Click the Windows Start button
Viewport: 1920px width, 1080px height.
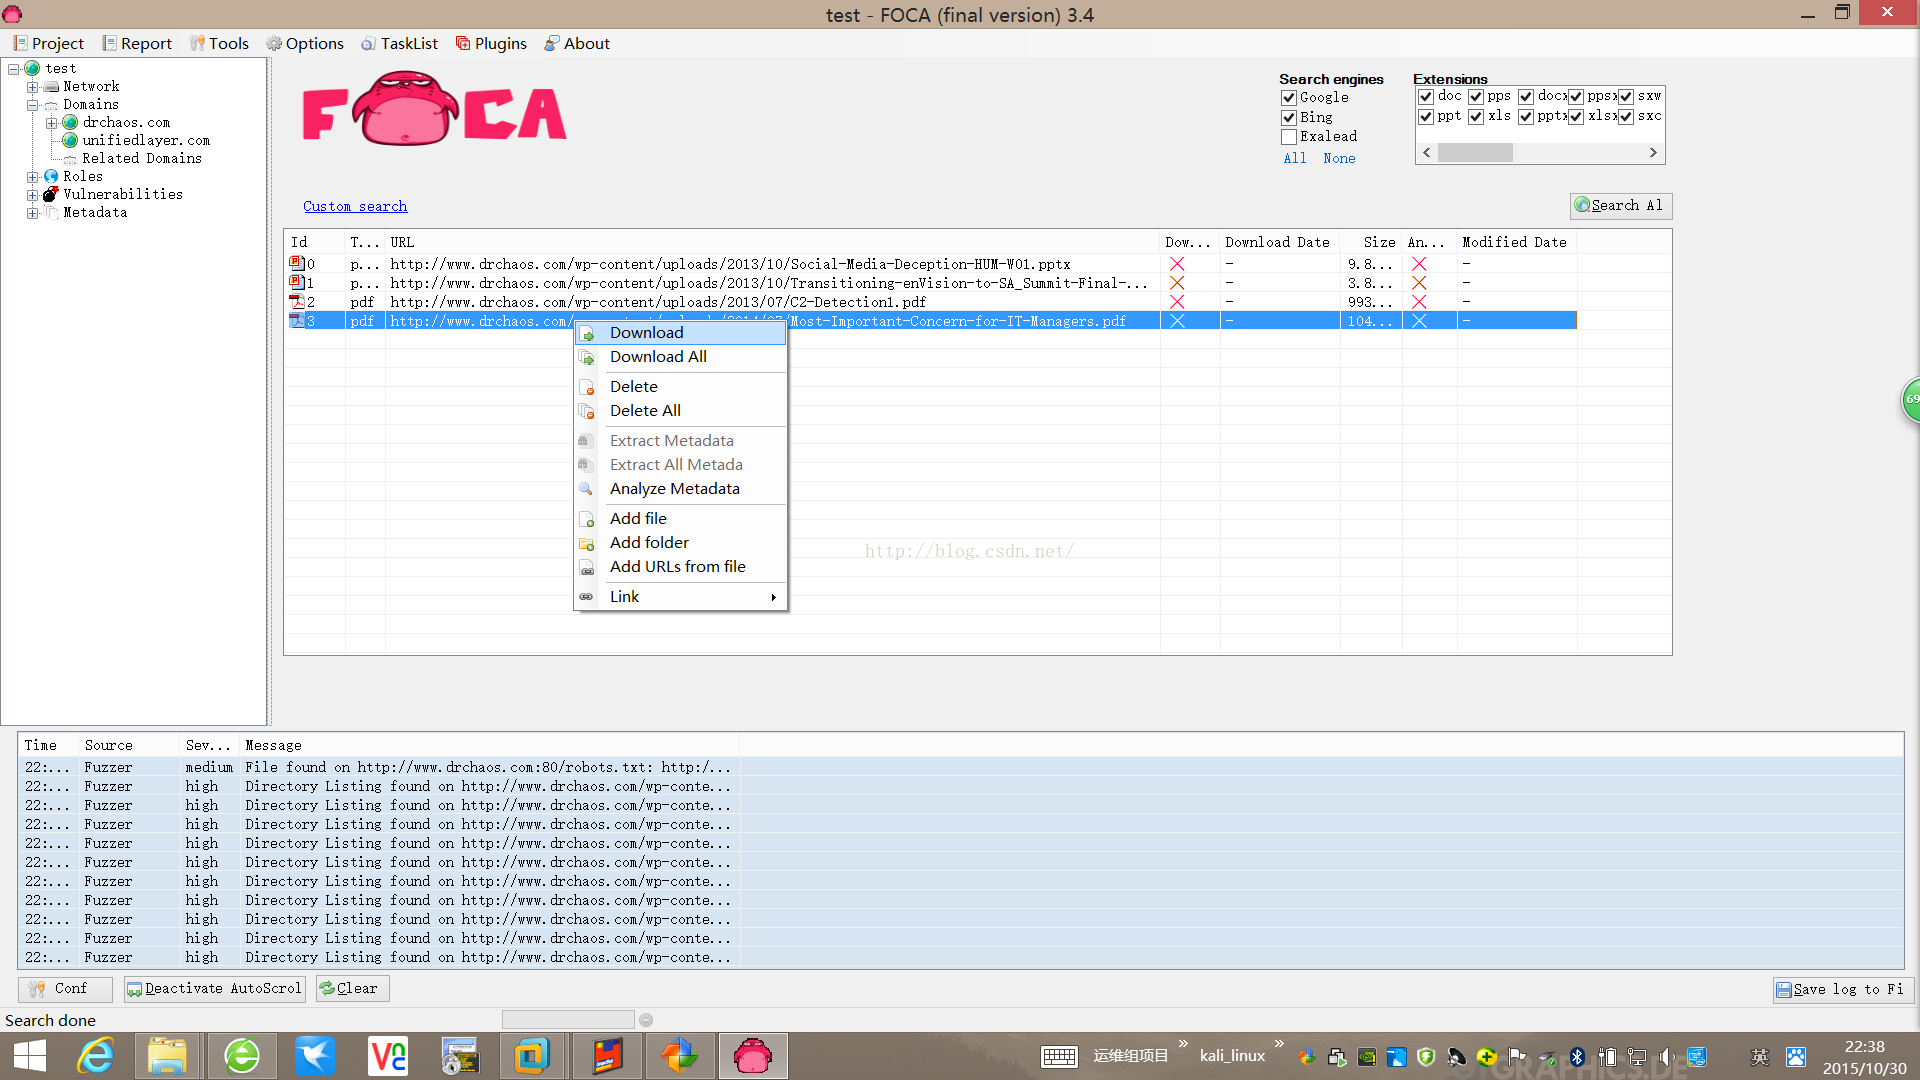(30, 1056)
